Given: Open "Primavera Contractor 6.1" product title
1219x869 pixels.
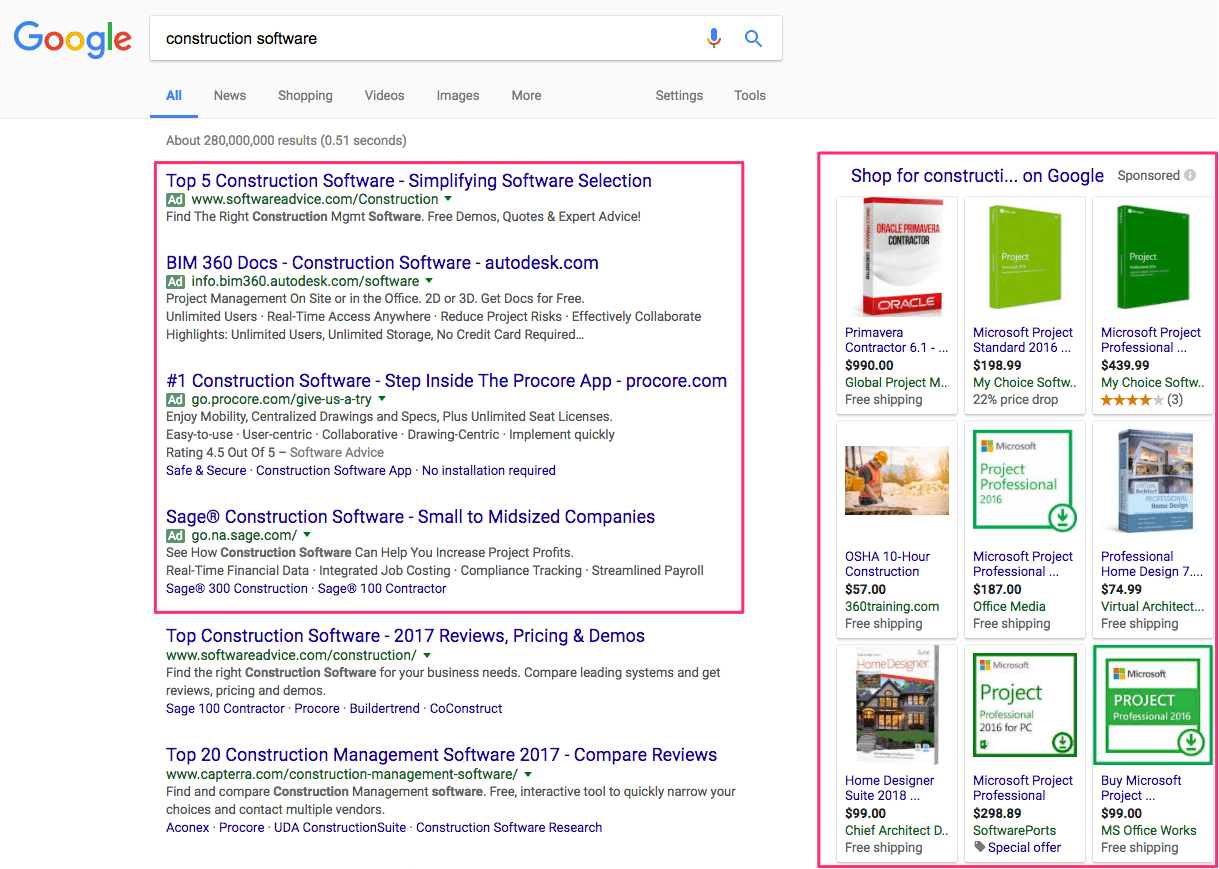Looking at the screenshot, I should (896, 340).
